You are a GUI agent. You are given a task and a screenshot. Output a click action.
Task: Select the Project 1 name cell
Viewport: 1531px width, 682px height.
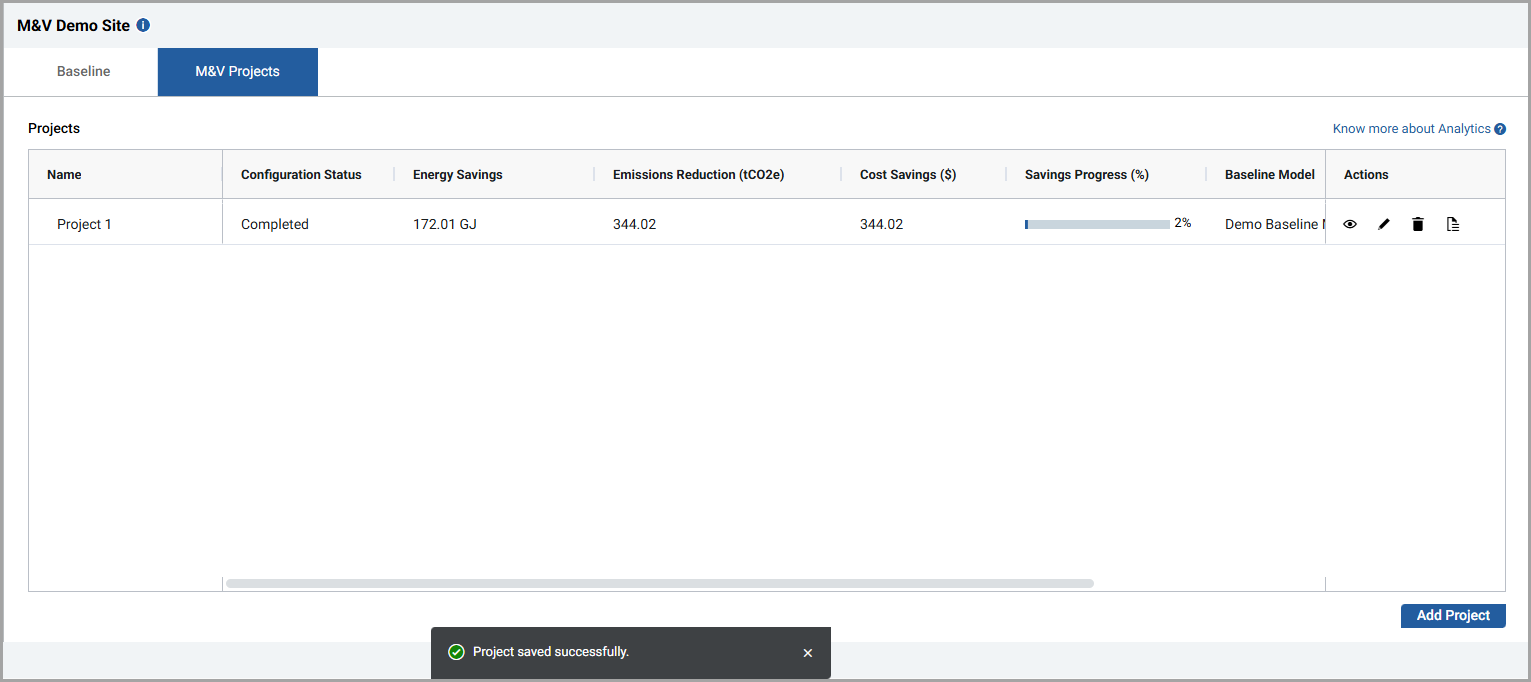pyautogui.click(x=84, y=225)
